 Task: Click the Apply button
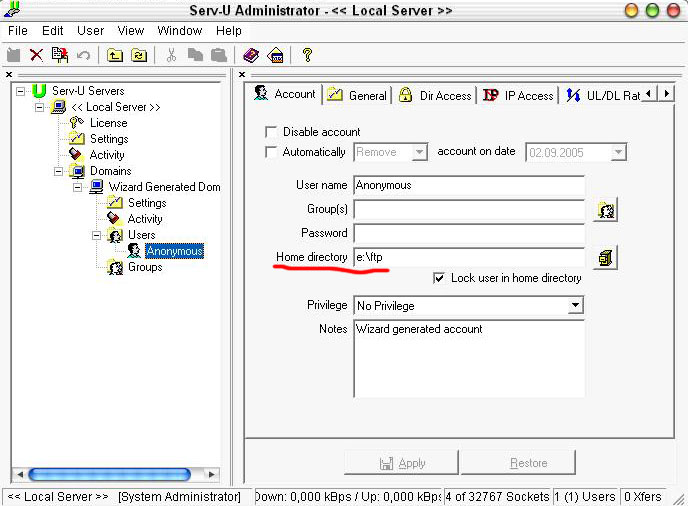(401, 463)
